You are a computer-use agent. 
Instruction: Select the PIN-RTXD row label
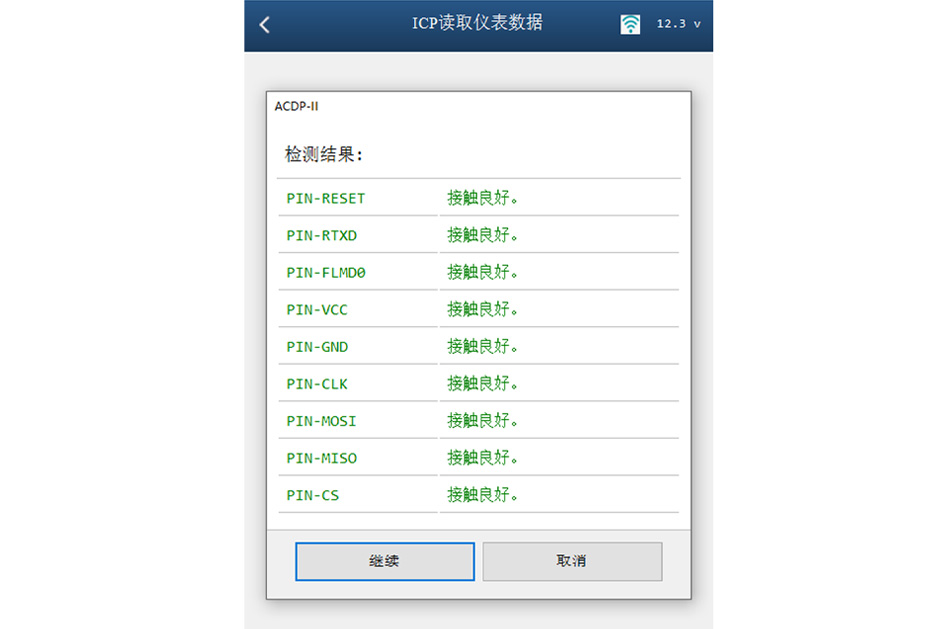(x=321, y=235)
